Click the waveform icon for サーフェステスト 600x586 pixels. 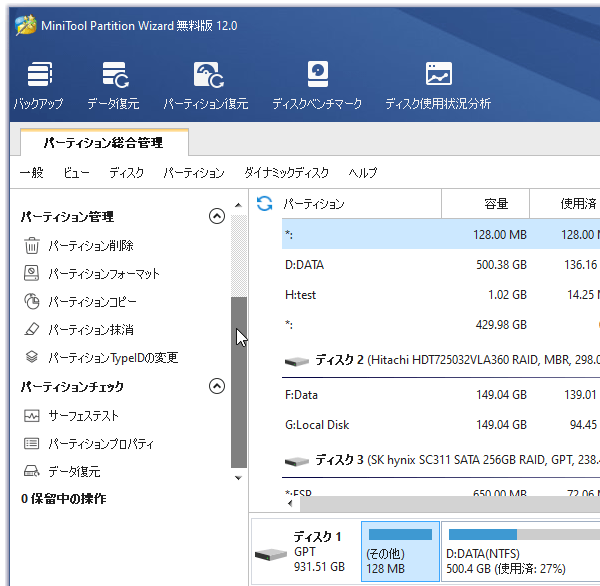pos(32,416)
